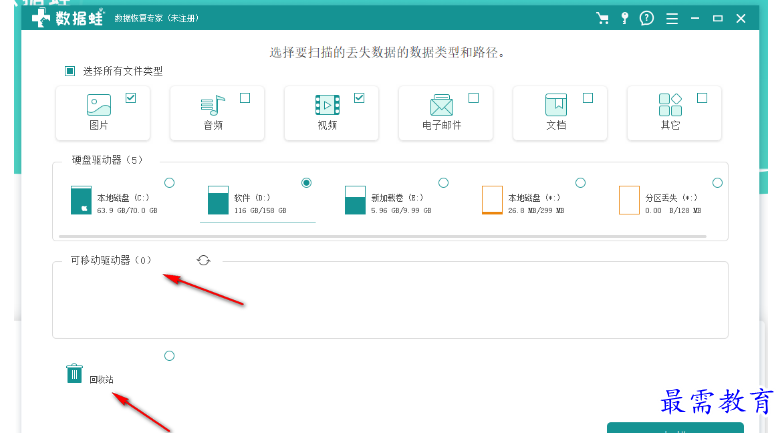
Task: Check the 电子邮件 file type checkbox
Action: pyautogui.click(x=474, y=98)
